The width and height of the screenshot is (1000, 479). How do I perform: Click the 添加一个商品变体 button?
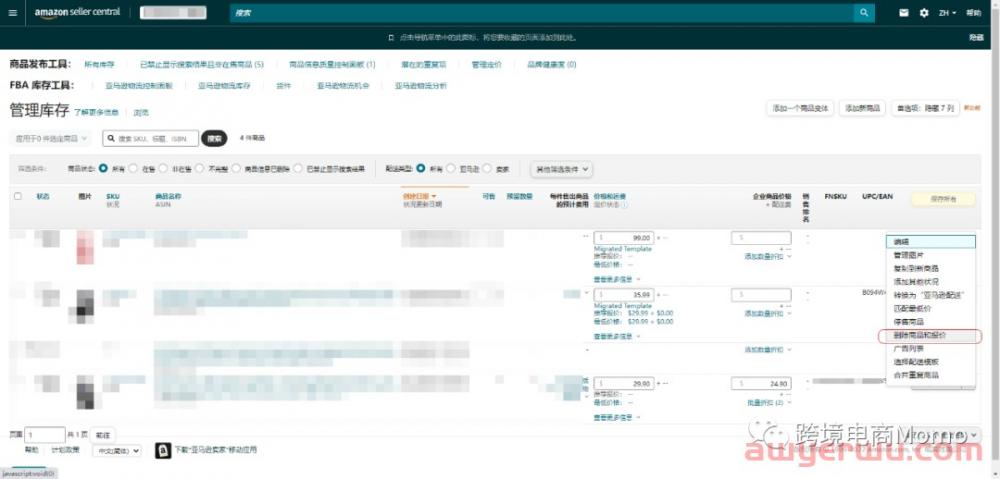(x=800, y=108)
